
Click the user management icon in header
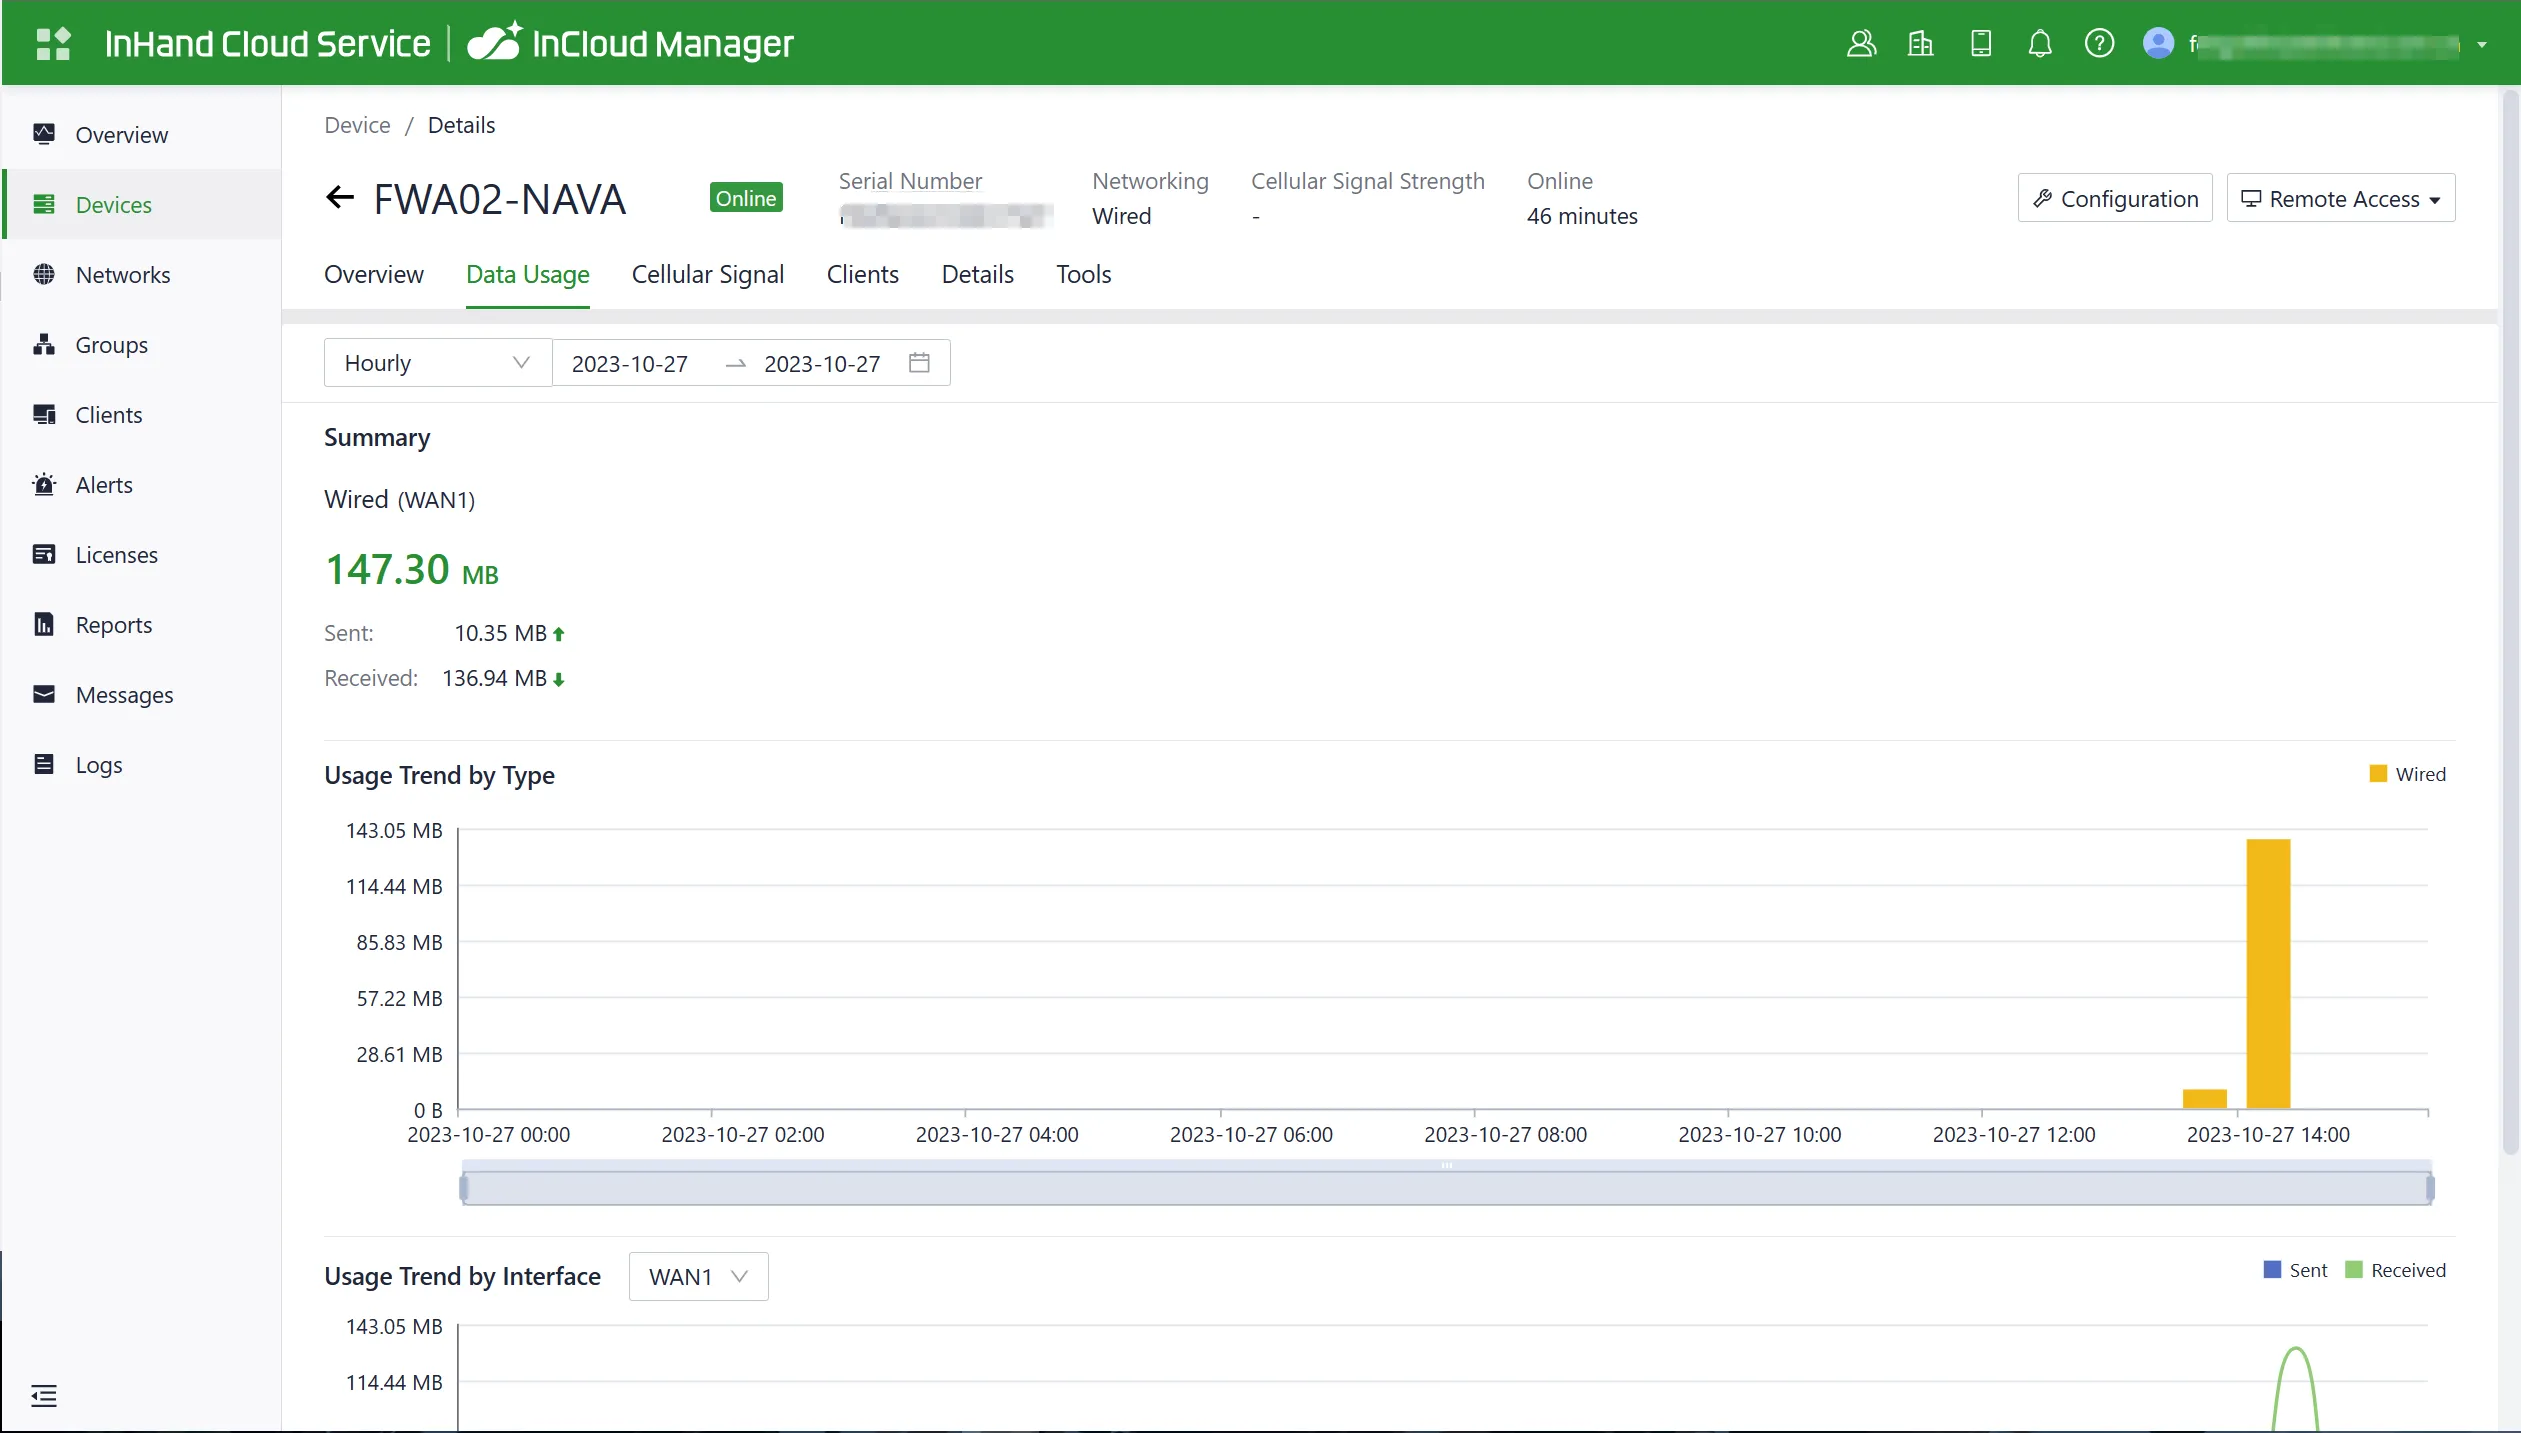[x=1860, y=43]
